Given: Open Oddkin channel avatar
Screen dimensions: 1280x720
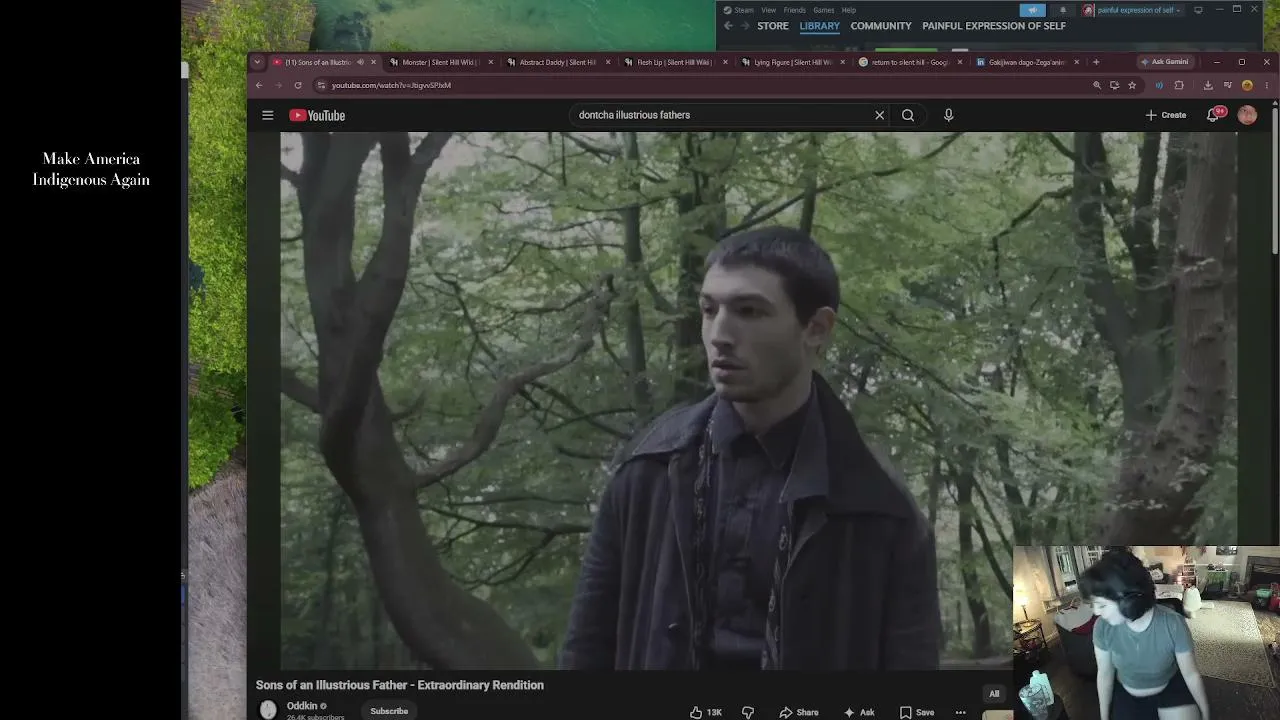Looking at the screenshot, I should (268, 710).
